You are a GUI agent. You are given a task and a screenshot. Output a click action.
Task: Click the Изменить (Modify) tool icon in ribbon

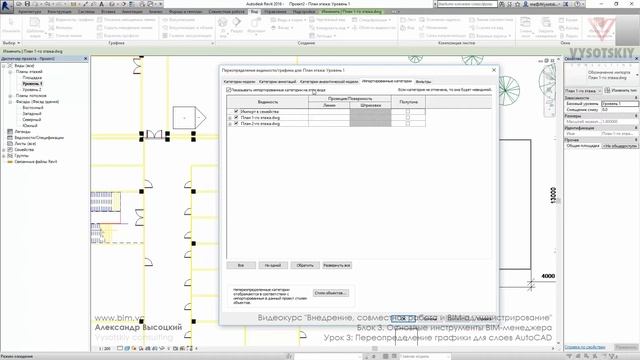pos(11,24)
